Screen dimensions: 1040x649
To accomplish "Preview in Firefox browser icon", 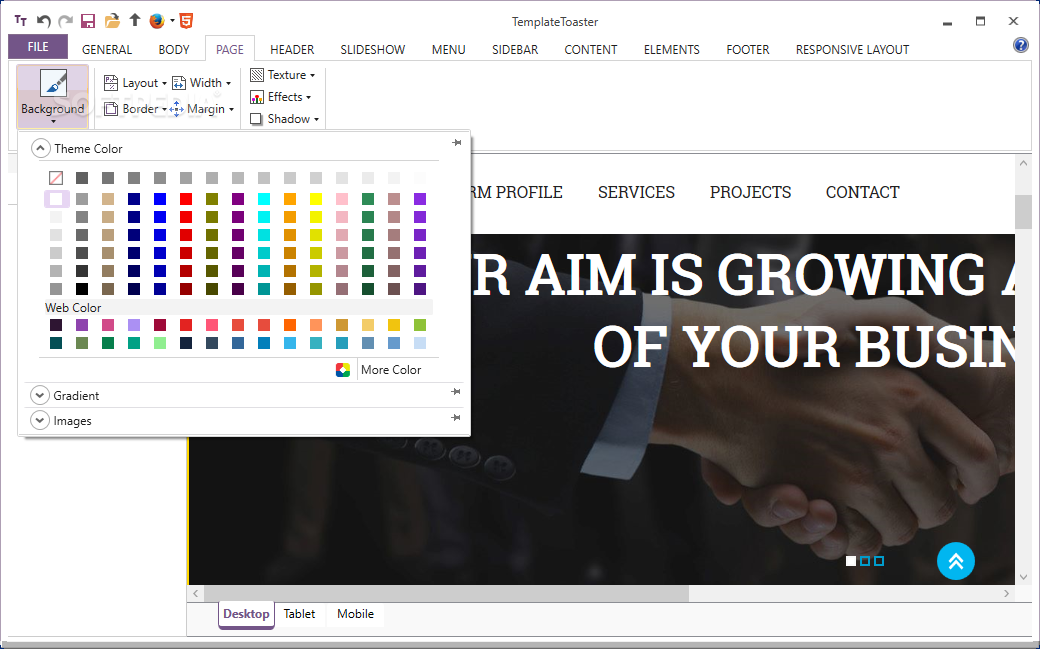I will pyautogui.click(x=157, y=21).
